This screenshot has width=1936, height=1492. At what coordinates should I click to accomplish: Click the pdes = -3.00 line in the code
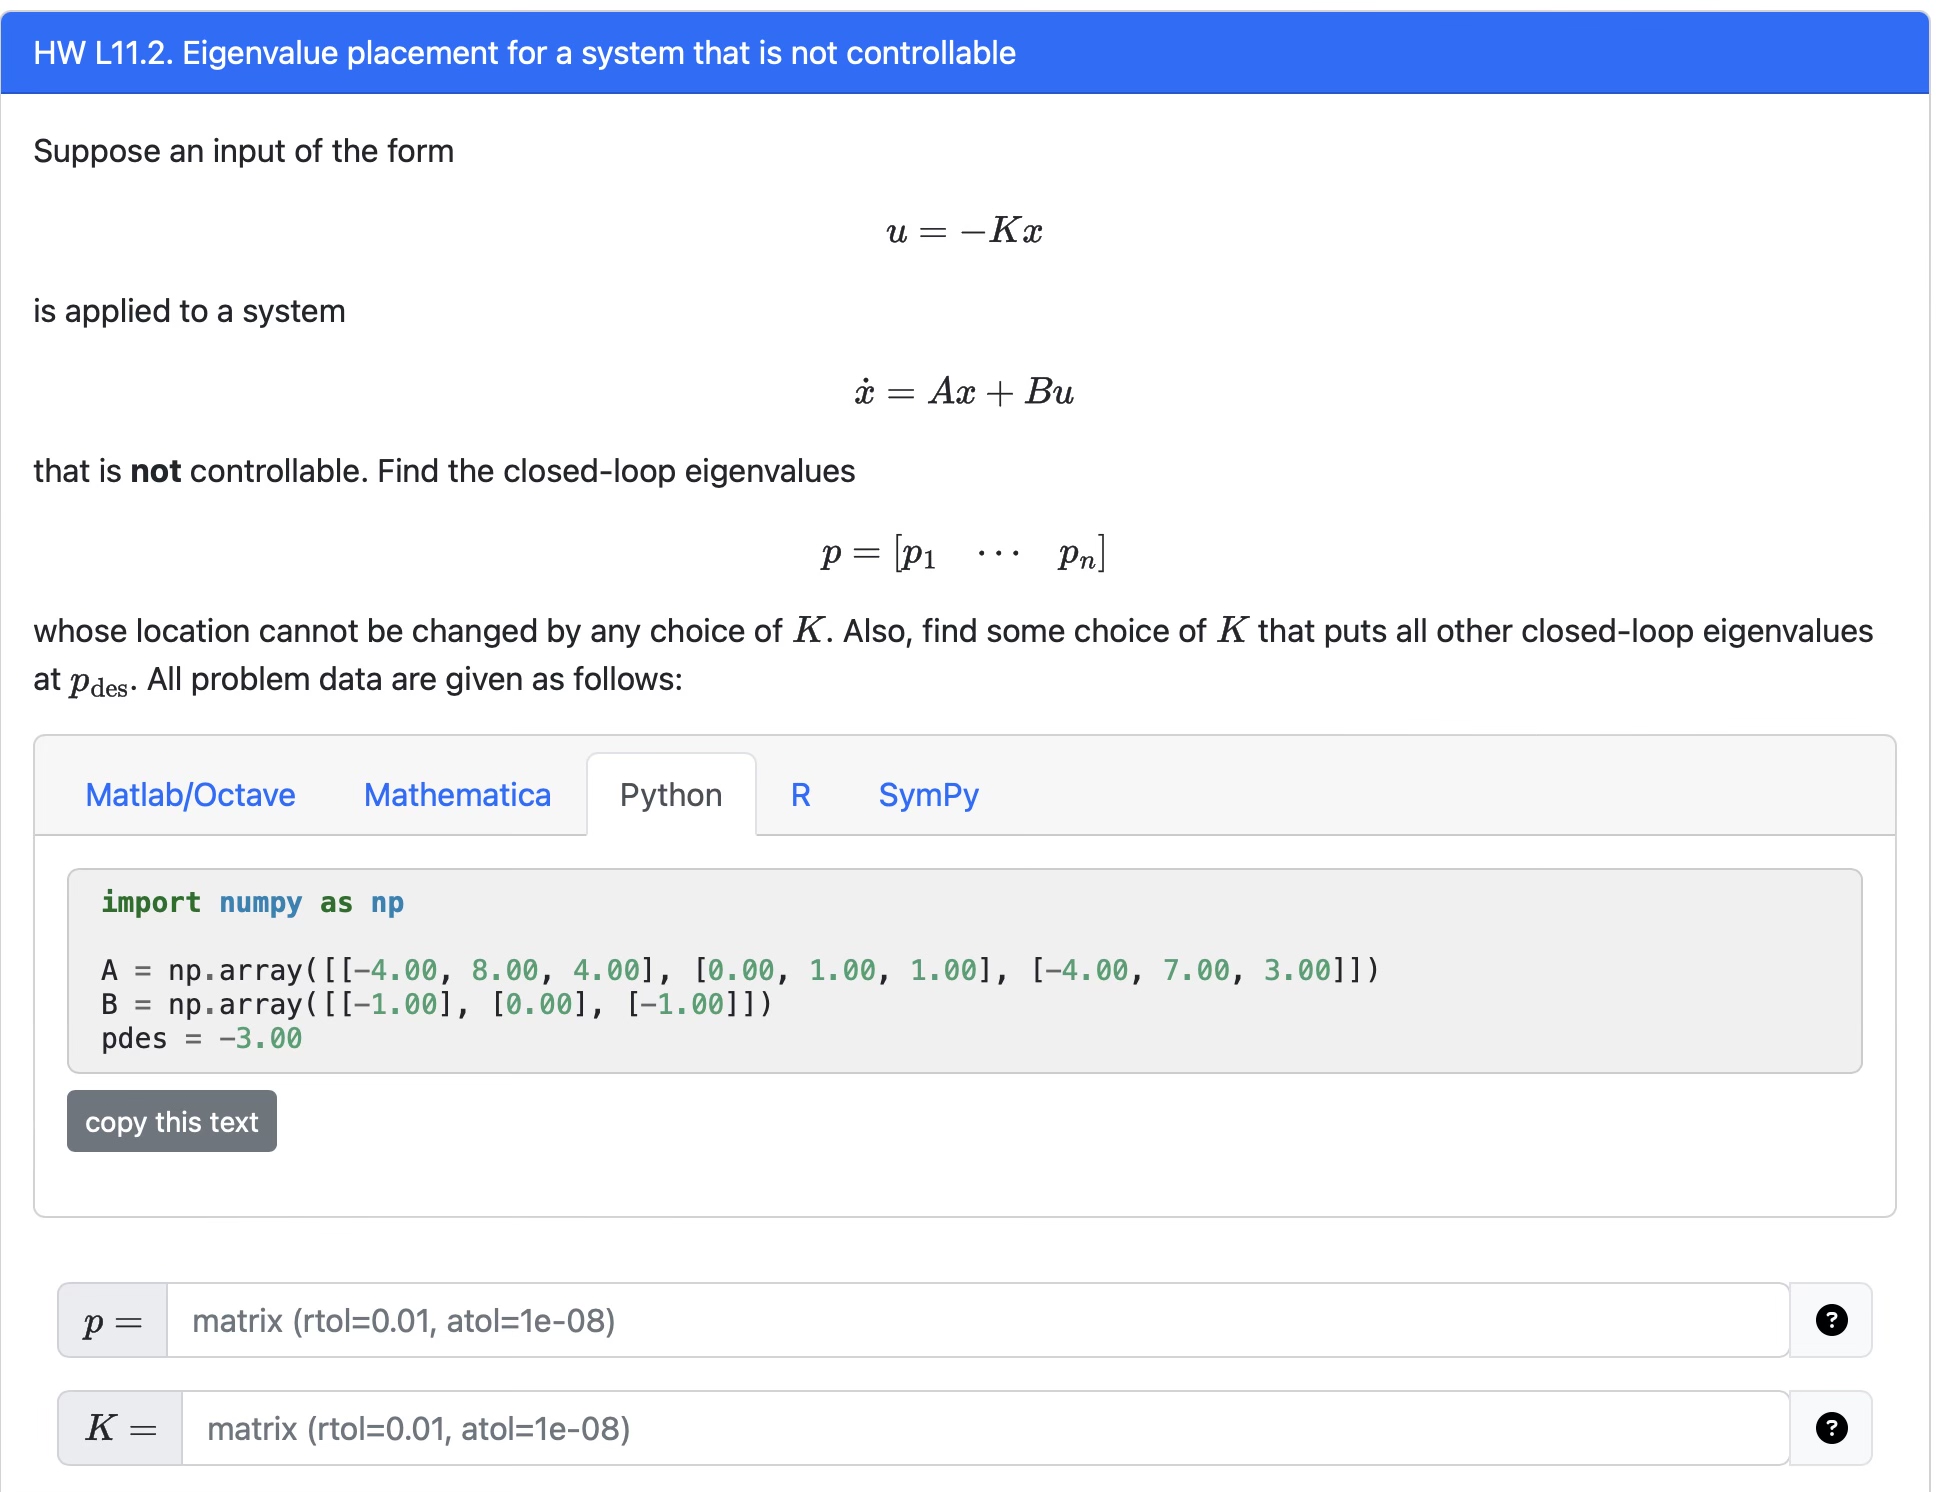pyautogui.click(x=200, y=1038)
